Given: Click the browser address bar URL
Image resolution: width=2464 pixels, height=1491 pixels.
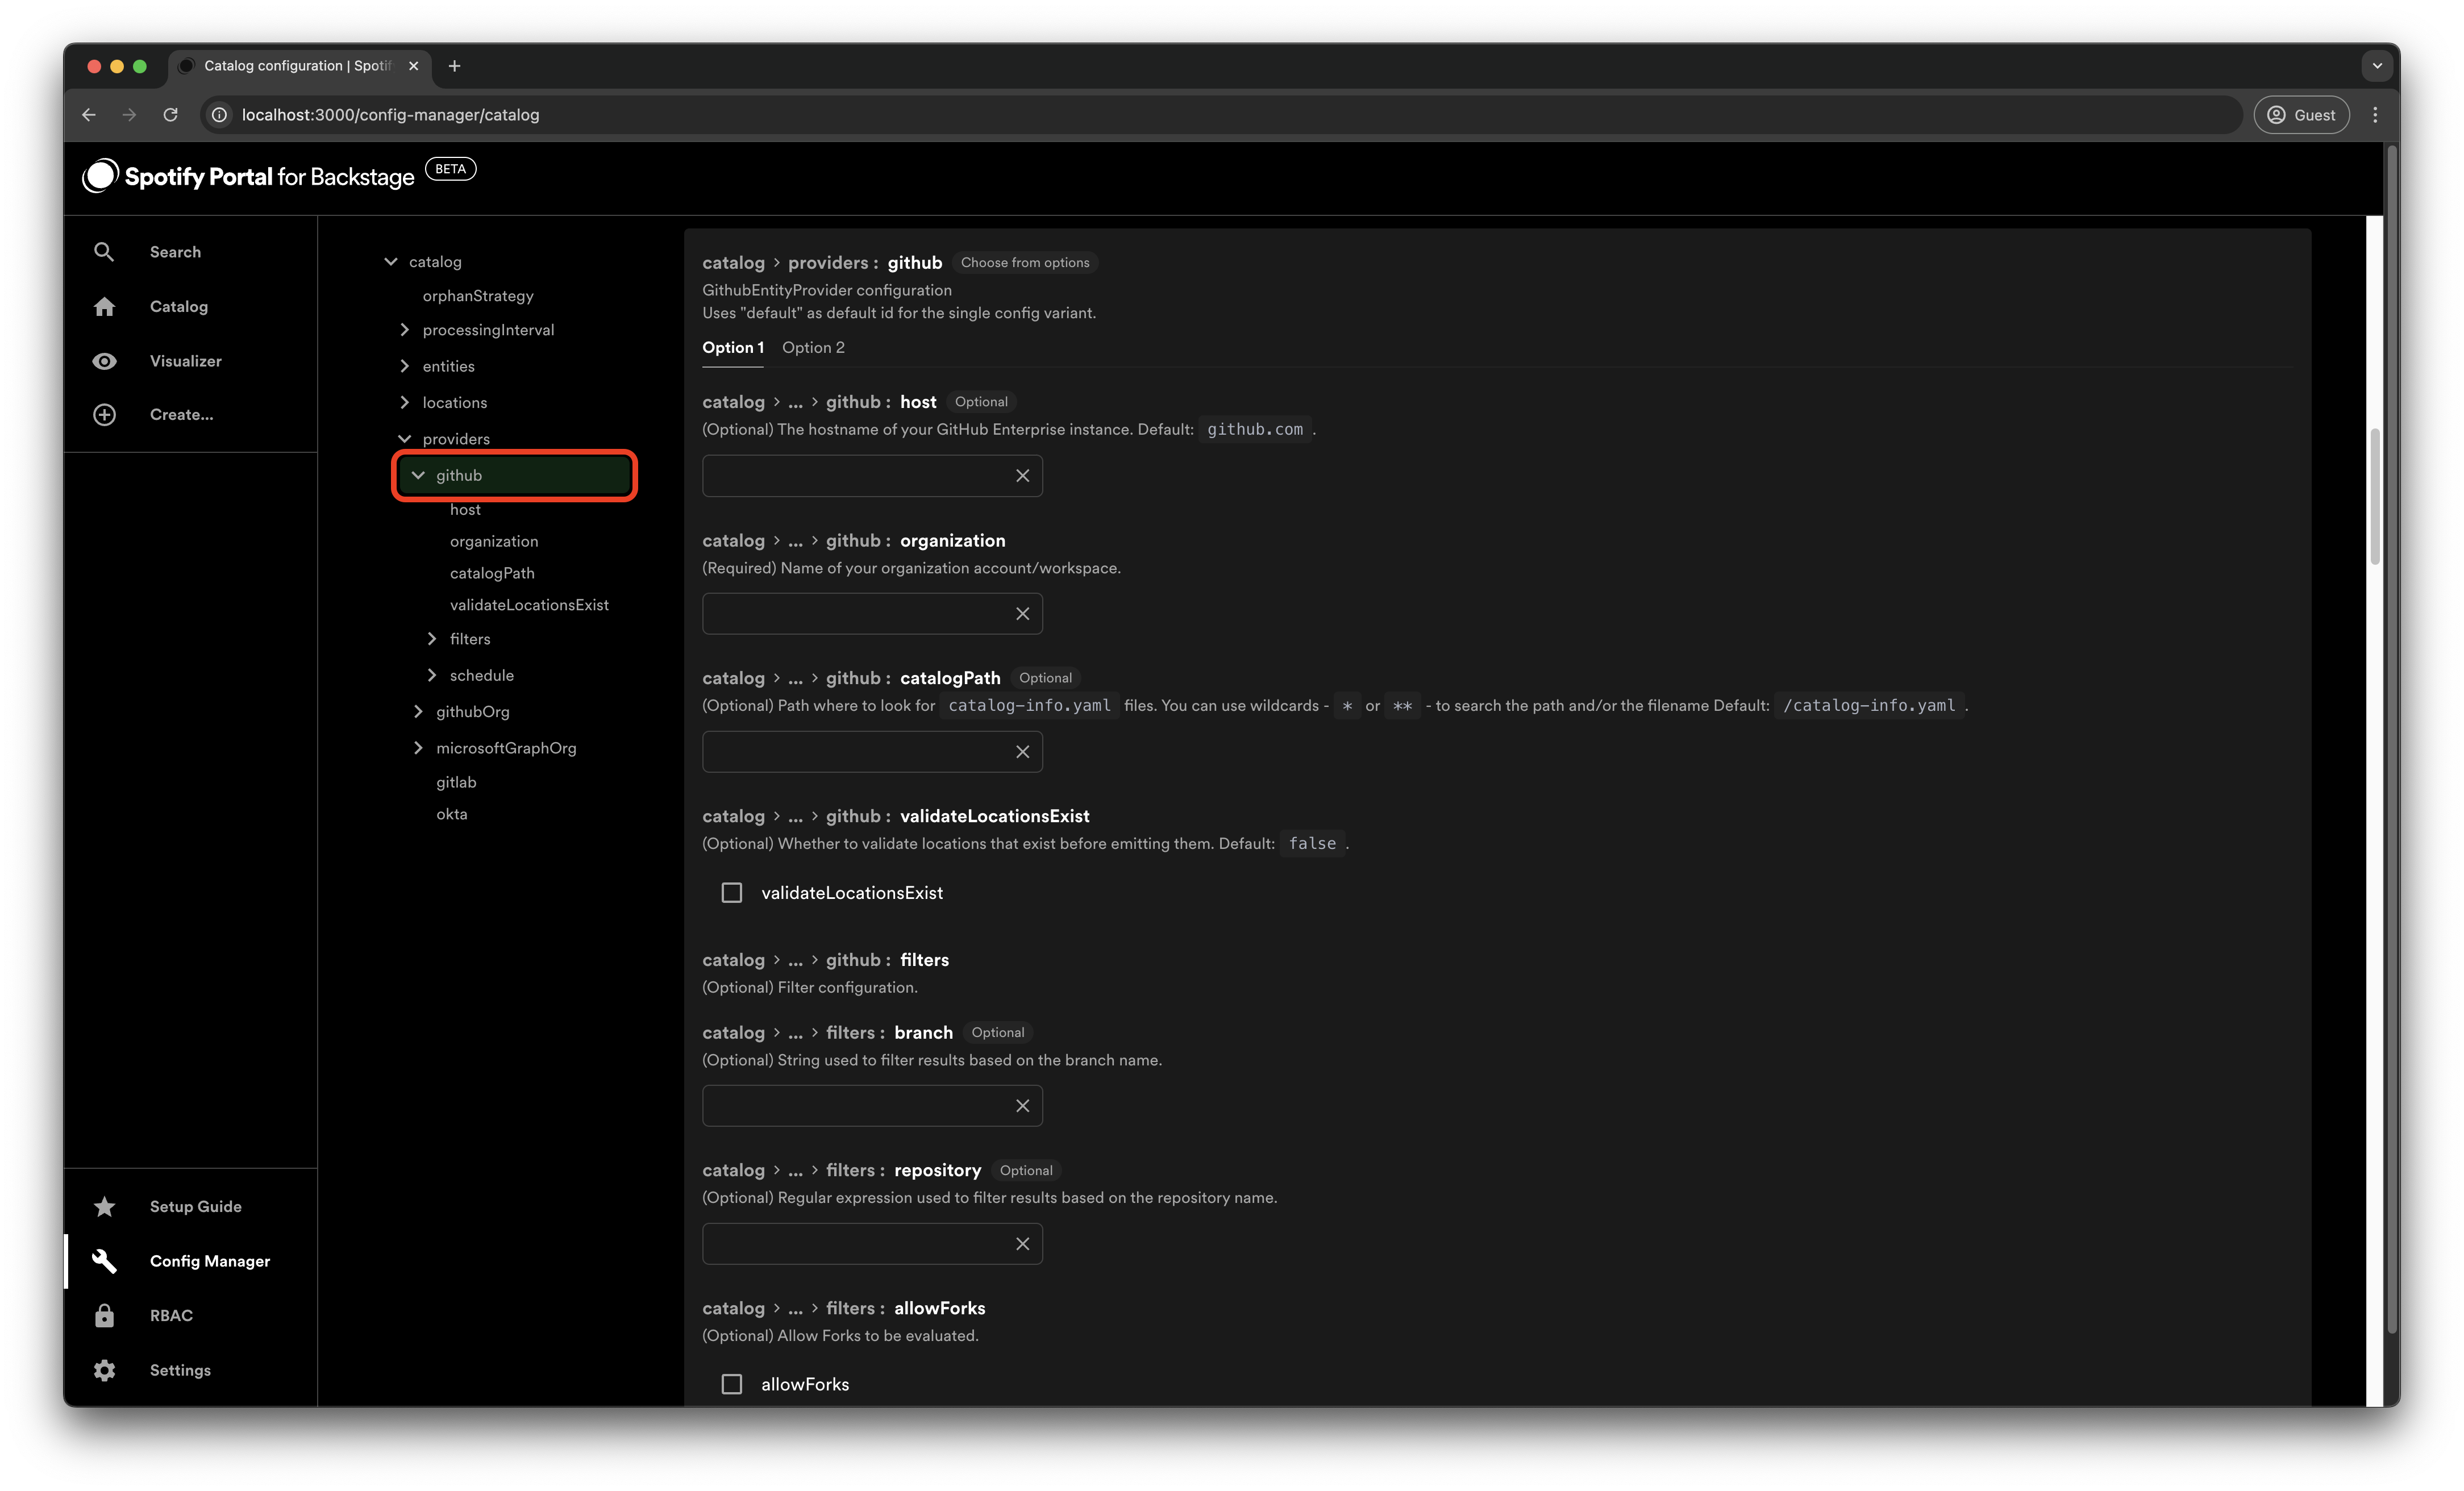Looking at the screenshot, I should [x=390, y=115].
